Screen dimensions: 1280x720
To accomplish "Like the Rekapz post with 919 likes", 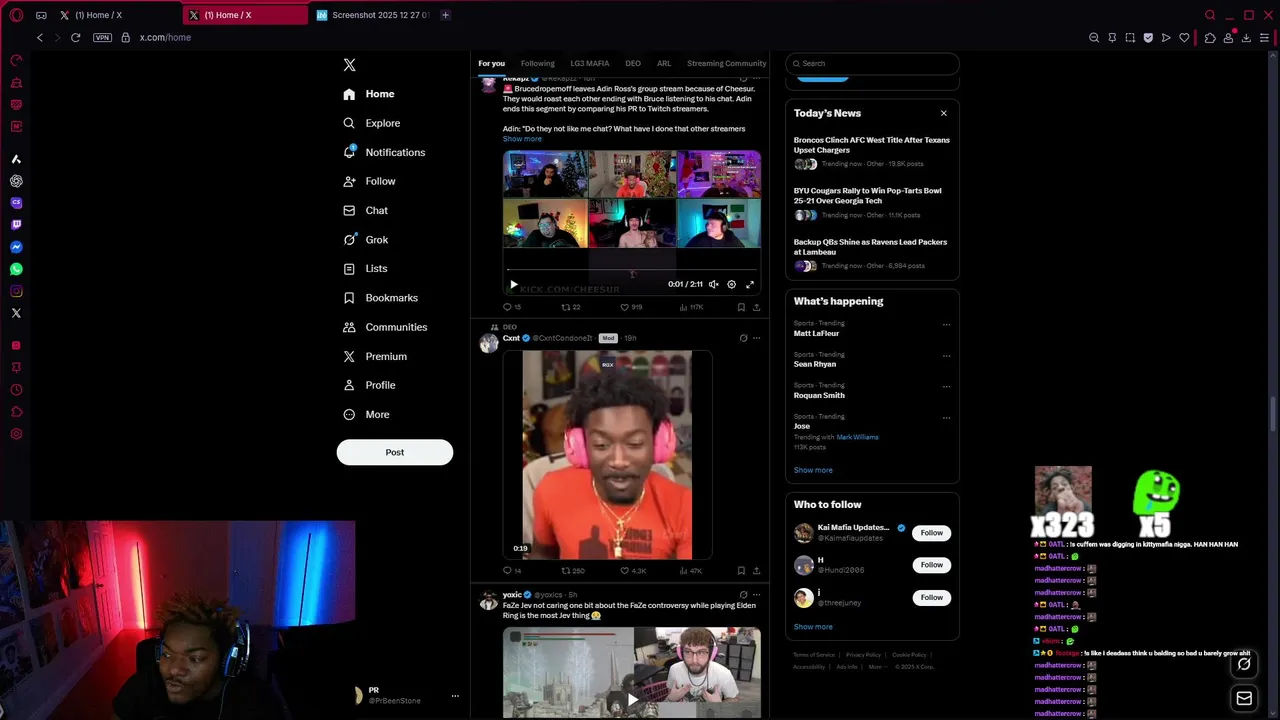I will point(631,307).
